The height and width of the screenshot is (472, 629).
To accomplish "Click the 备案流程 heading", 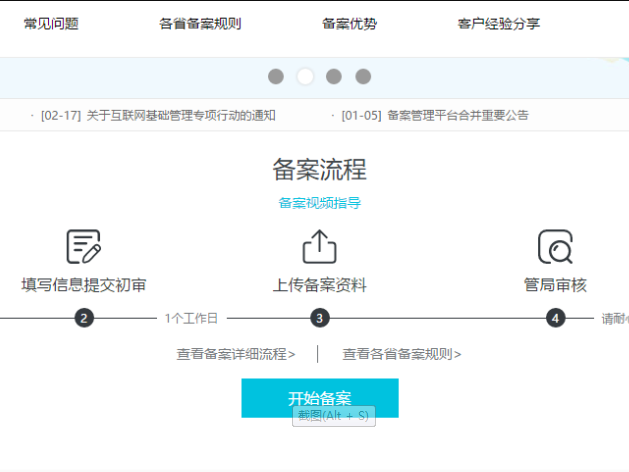I will point(320,170).
